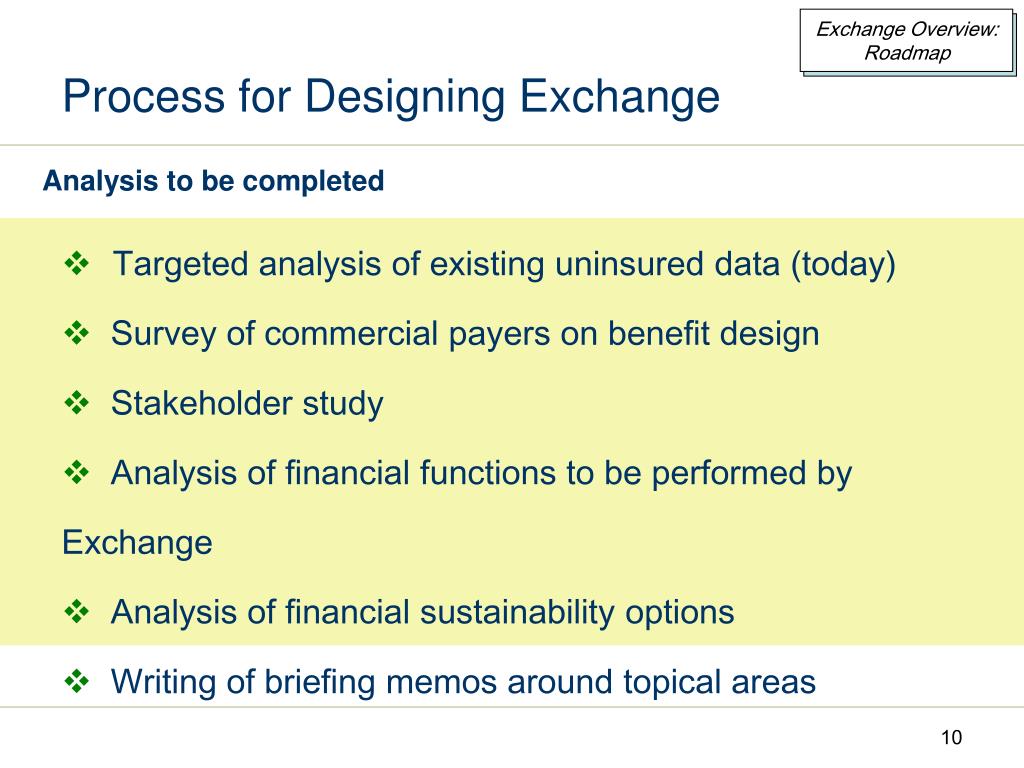Click the slide title Process for Designing Exchange
Image resolution: width=1024 pixels, height=768 pixels.
click(x=391, y=97)
